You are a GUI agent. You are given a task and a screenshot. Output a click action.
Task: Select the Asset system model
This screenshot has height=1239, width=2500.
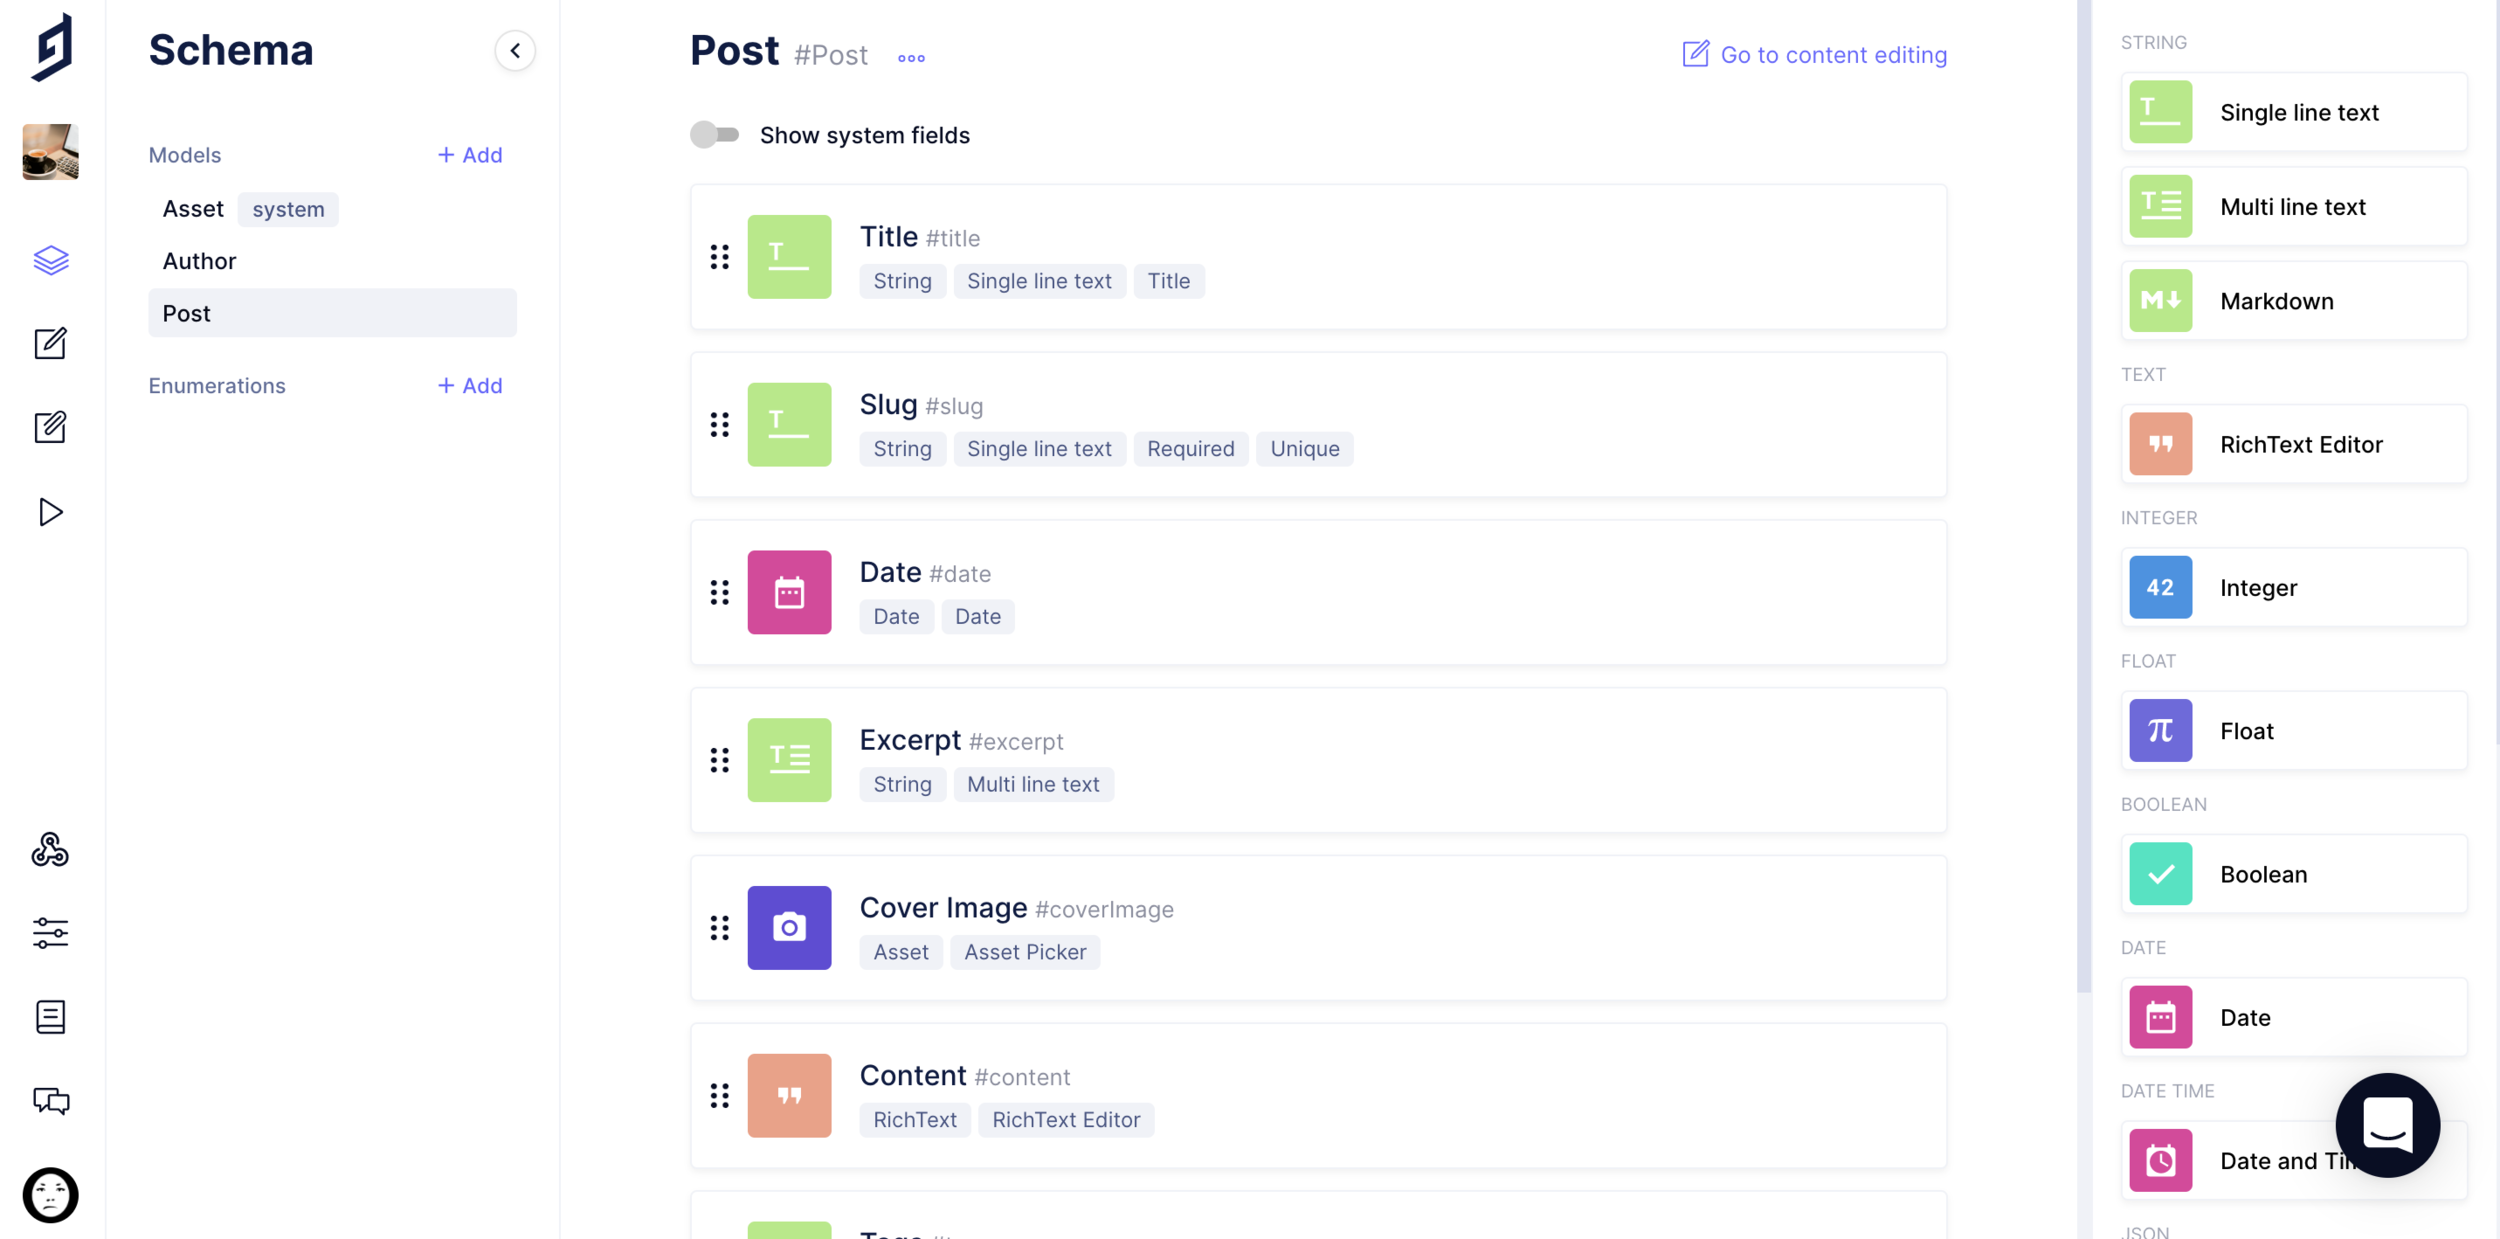pyautogui.click(x=194, y=209)
